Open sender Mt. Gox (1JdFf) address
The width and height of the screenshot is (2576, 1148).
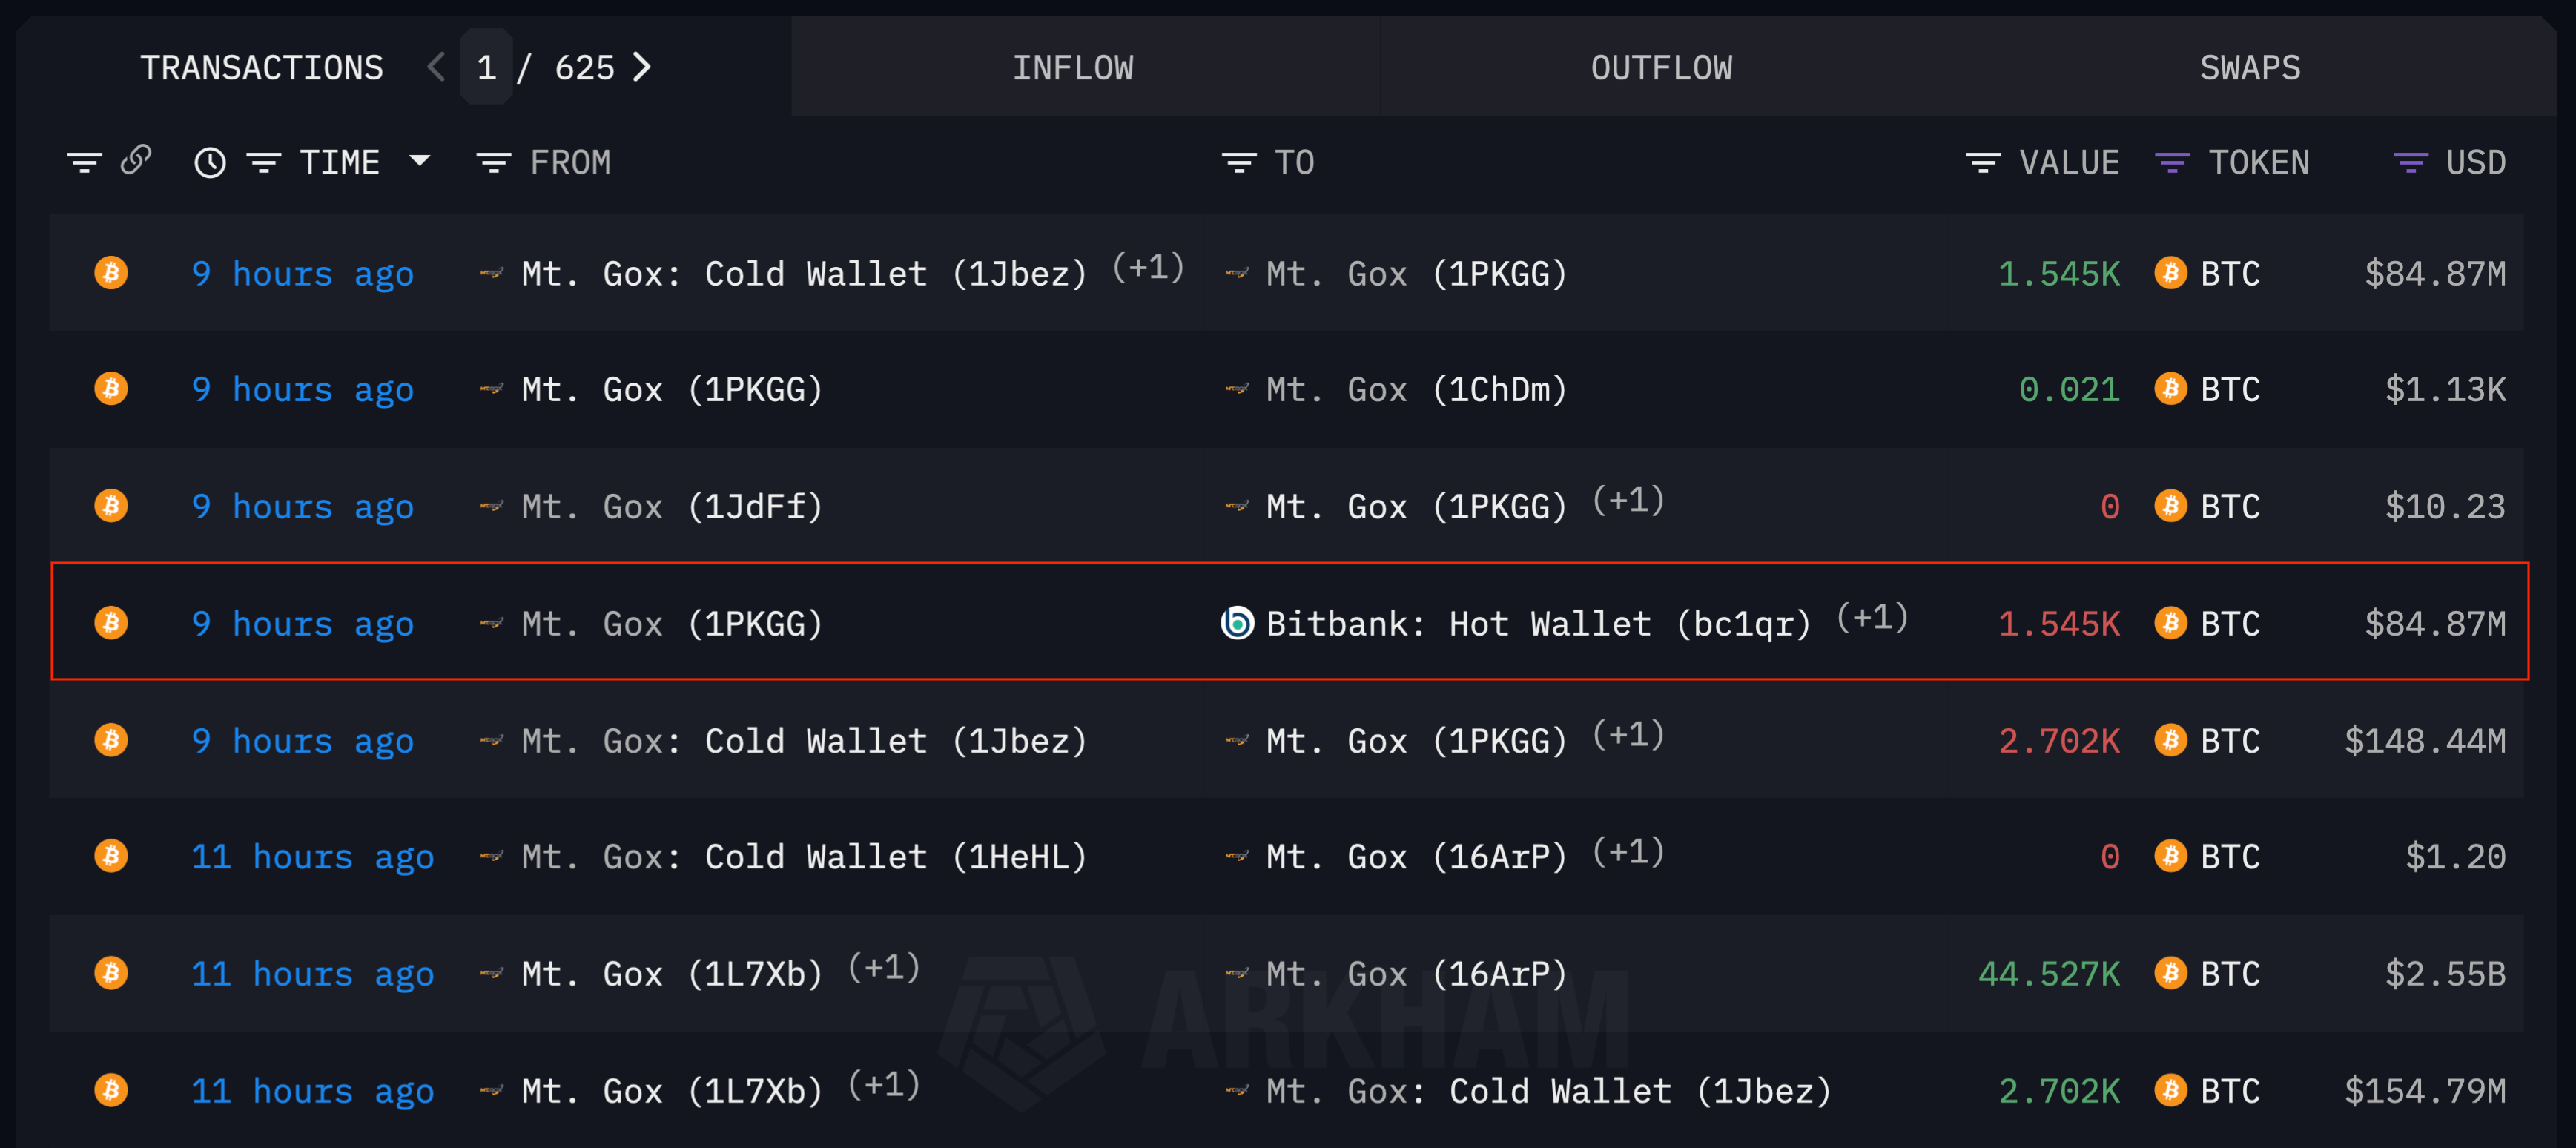672,507
